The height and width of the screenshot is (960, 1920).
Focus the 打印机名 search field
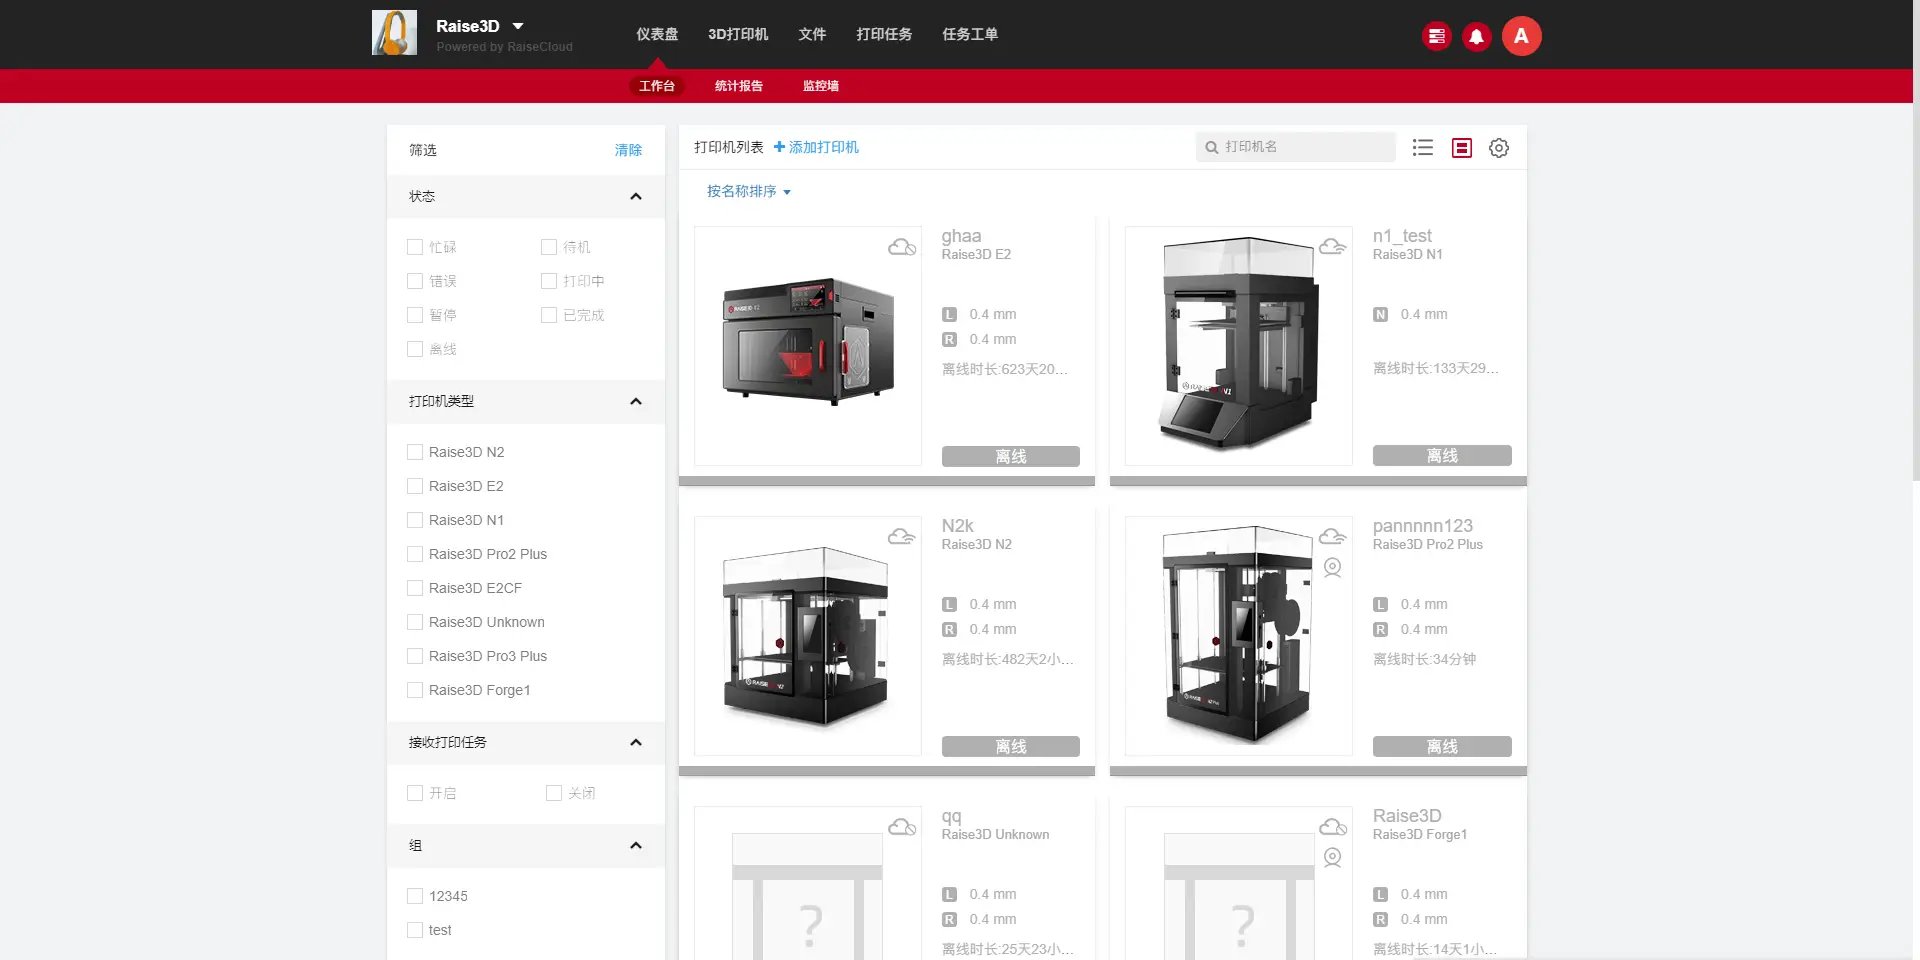(1304, 147)
